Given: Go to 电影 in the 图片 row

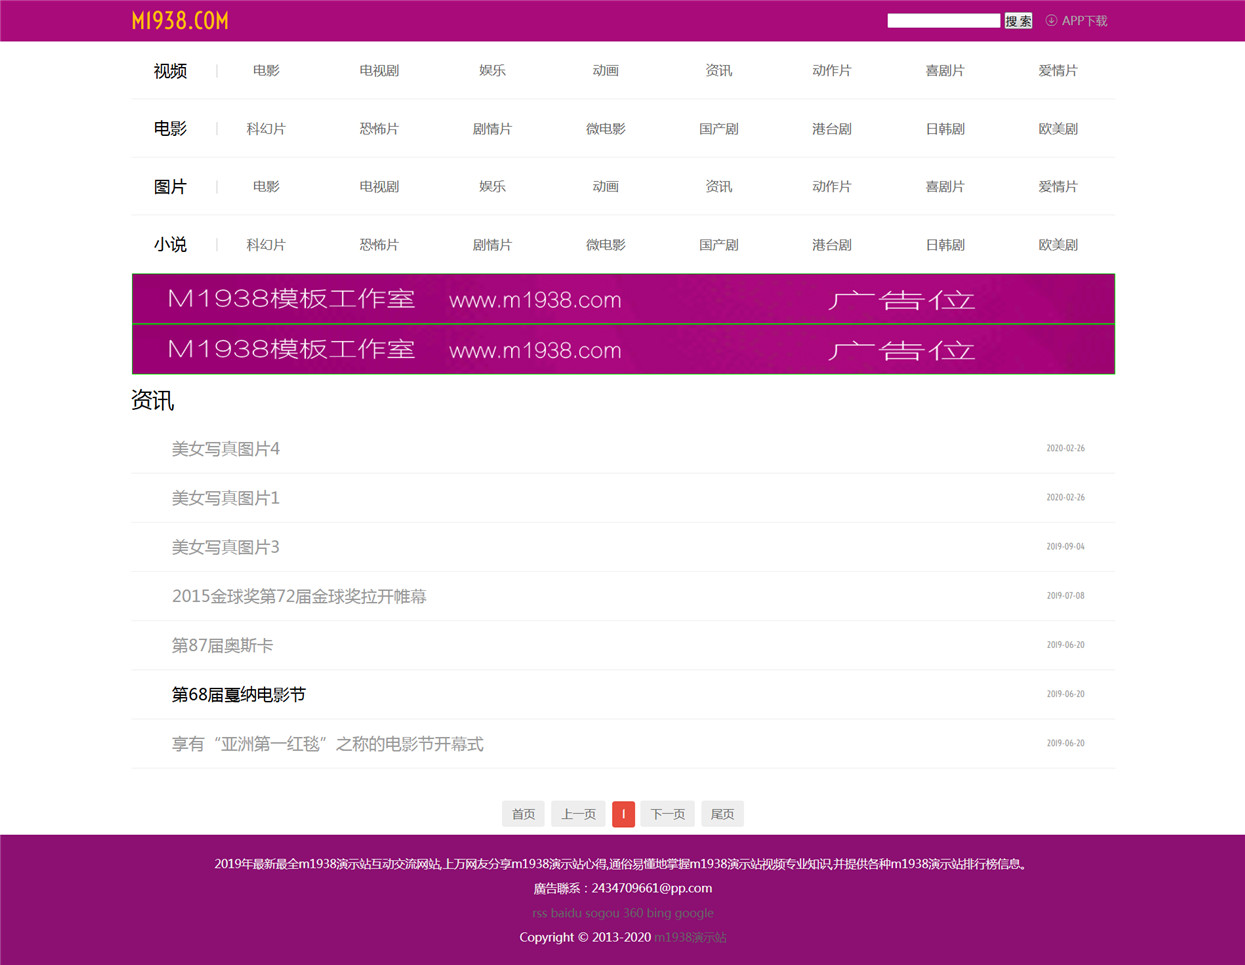Looking at the screenshot, I should [x=266, y=187].
